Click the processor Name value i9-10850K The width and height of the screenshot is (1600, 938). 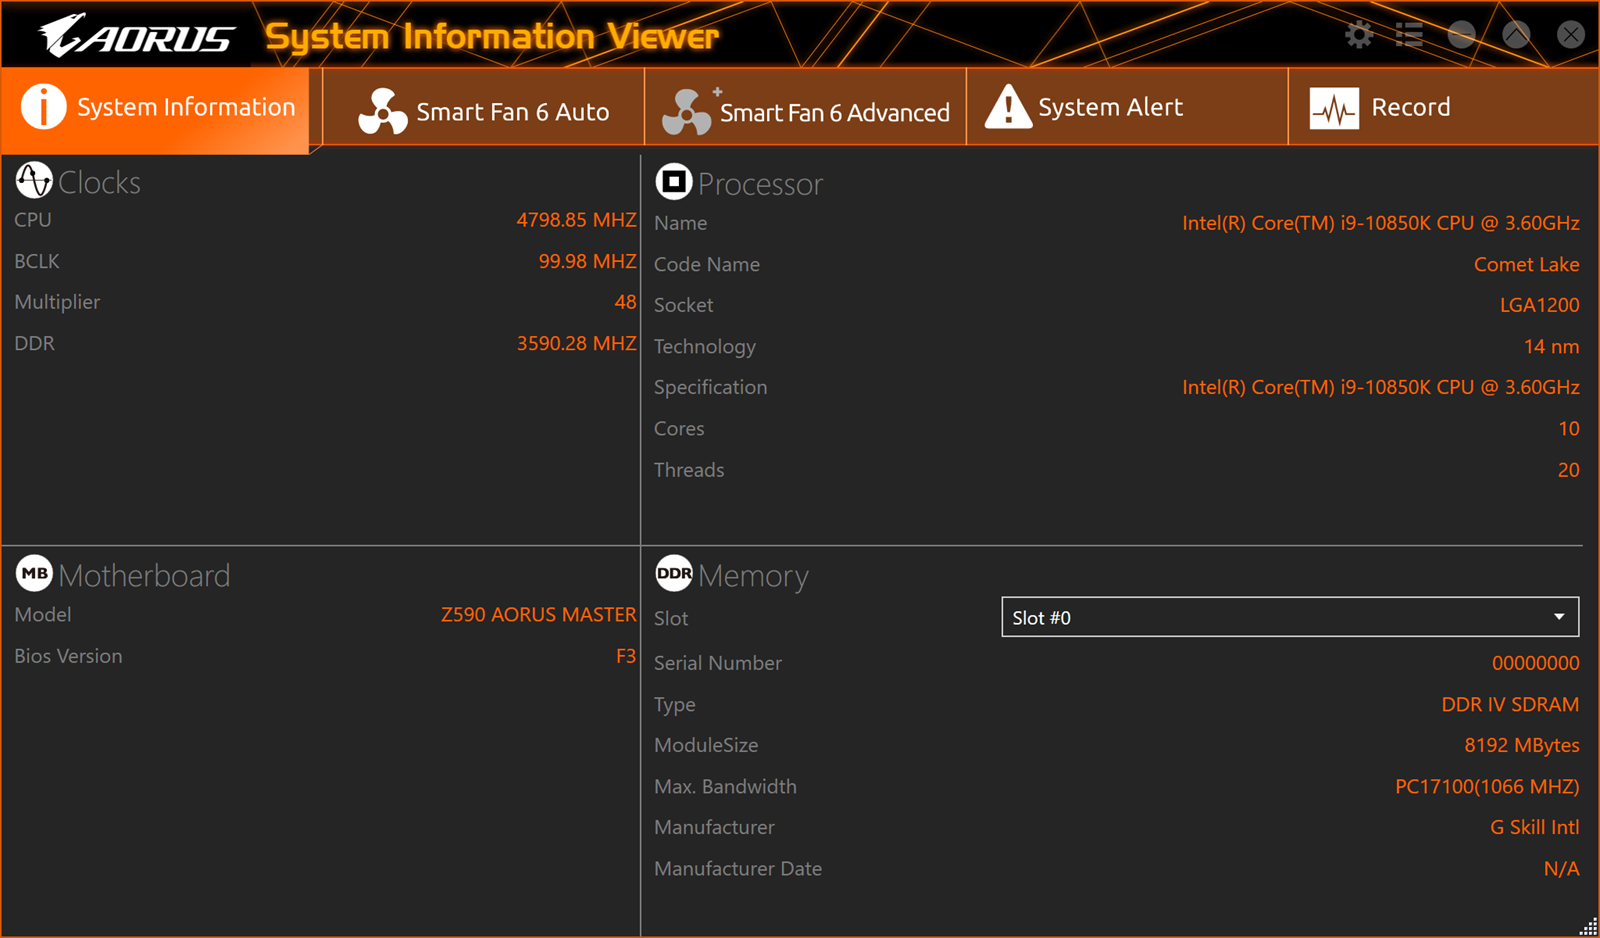coord(1380,223)
